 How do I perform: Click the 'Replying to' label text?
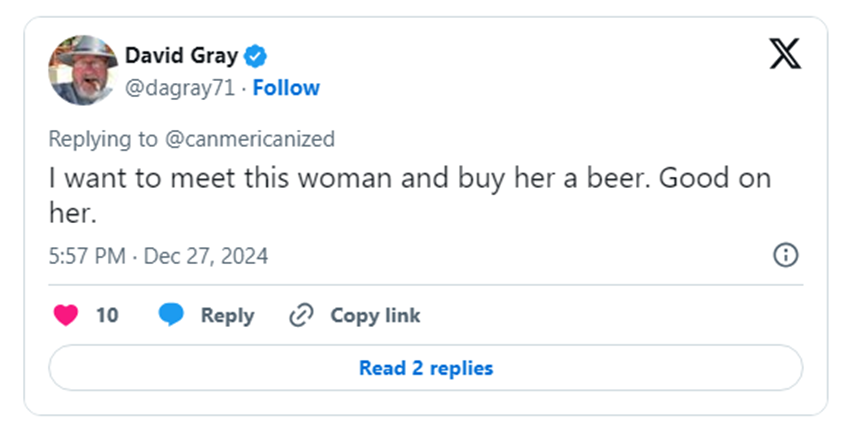103,139
